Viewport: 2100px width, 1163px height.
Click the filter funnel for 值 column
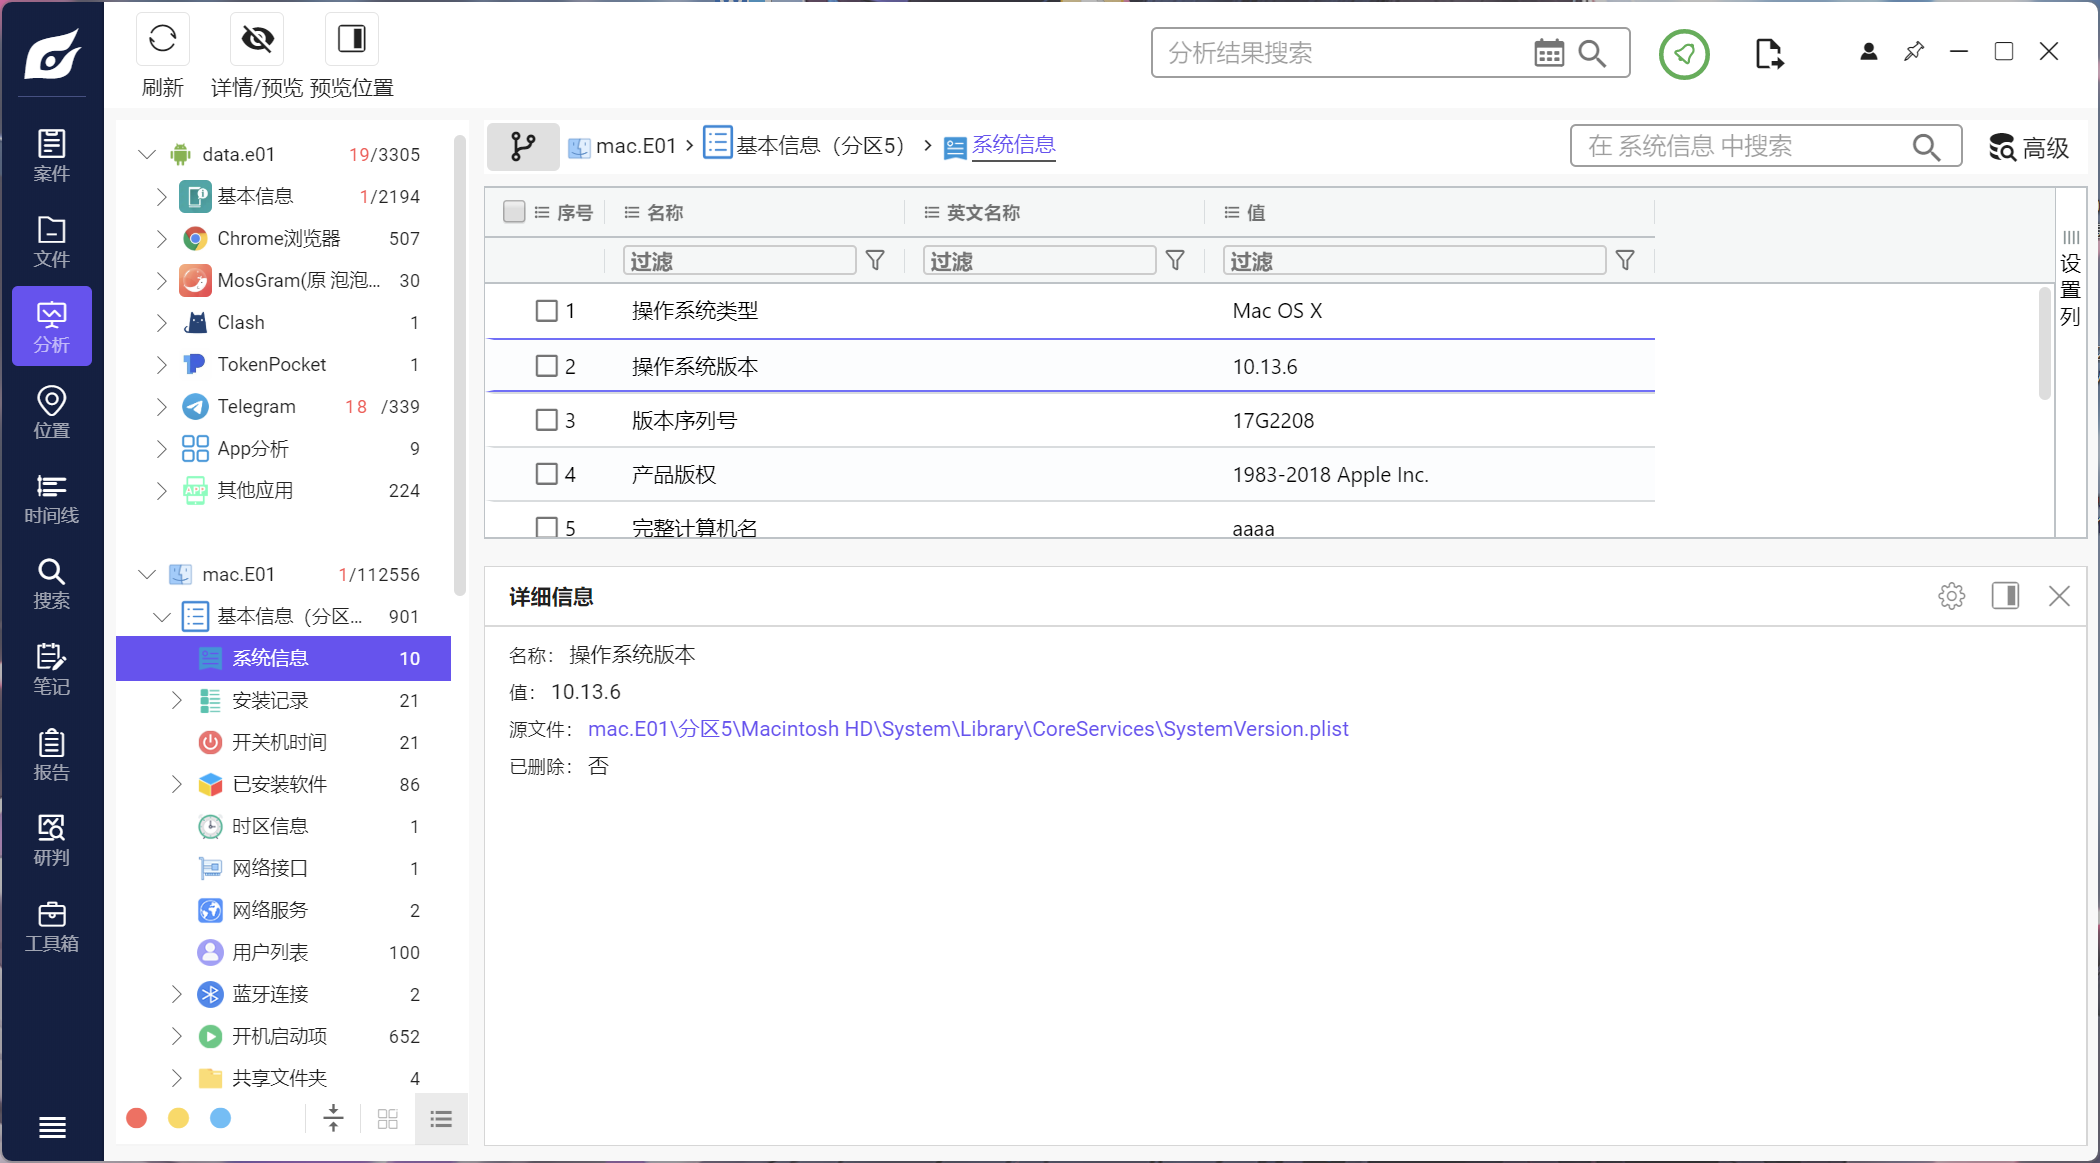(1625, 261)
